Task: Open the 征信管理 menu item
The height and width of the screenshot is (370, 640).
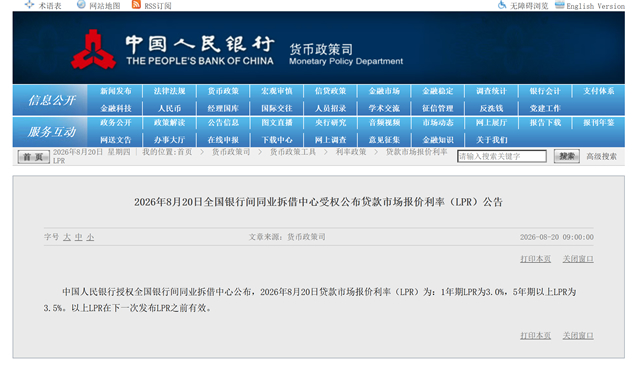Action: (438, 109)
